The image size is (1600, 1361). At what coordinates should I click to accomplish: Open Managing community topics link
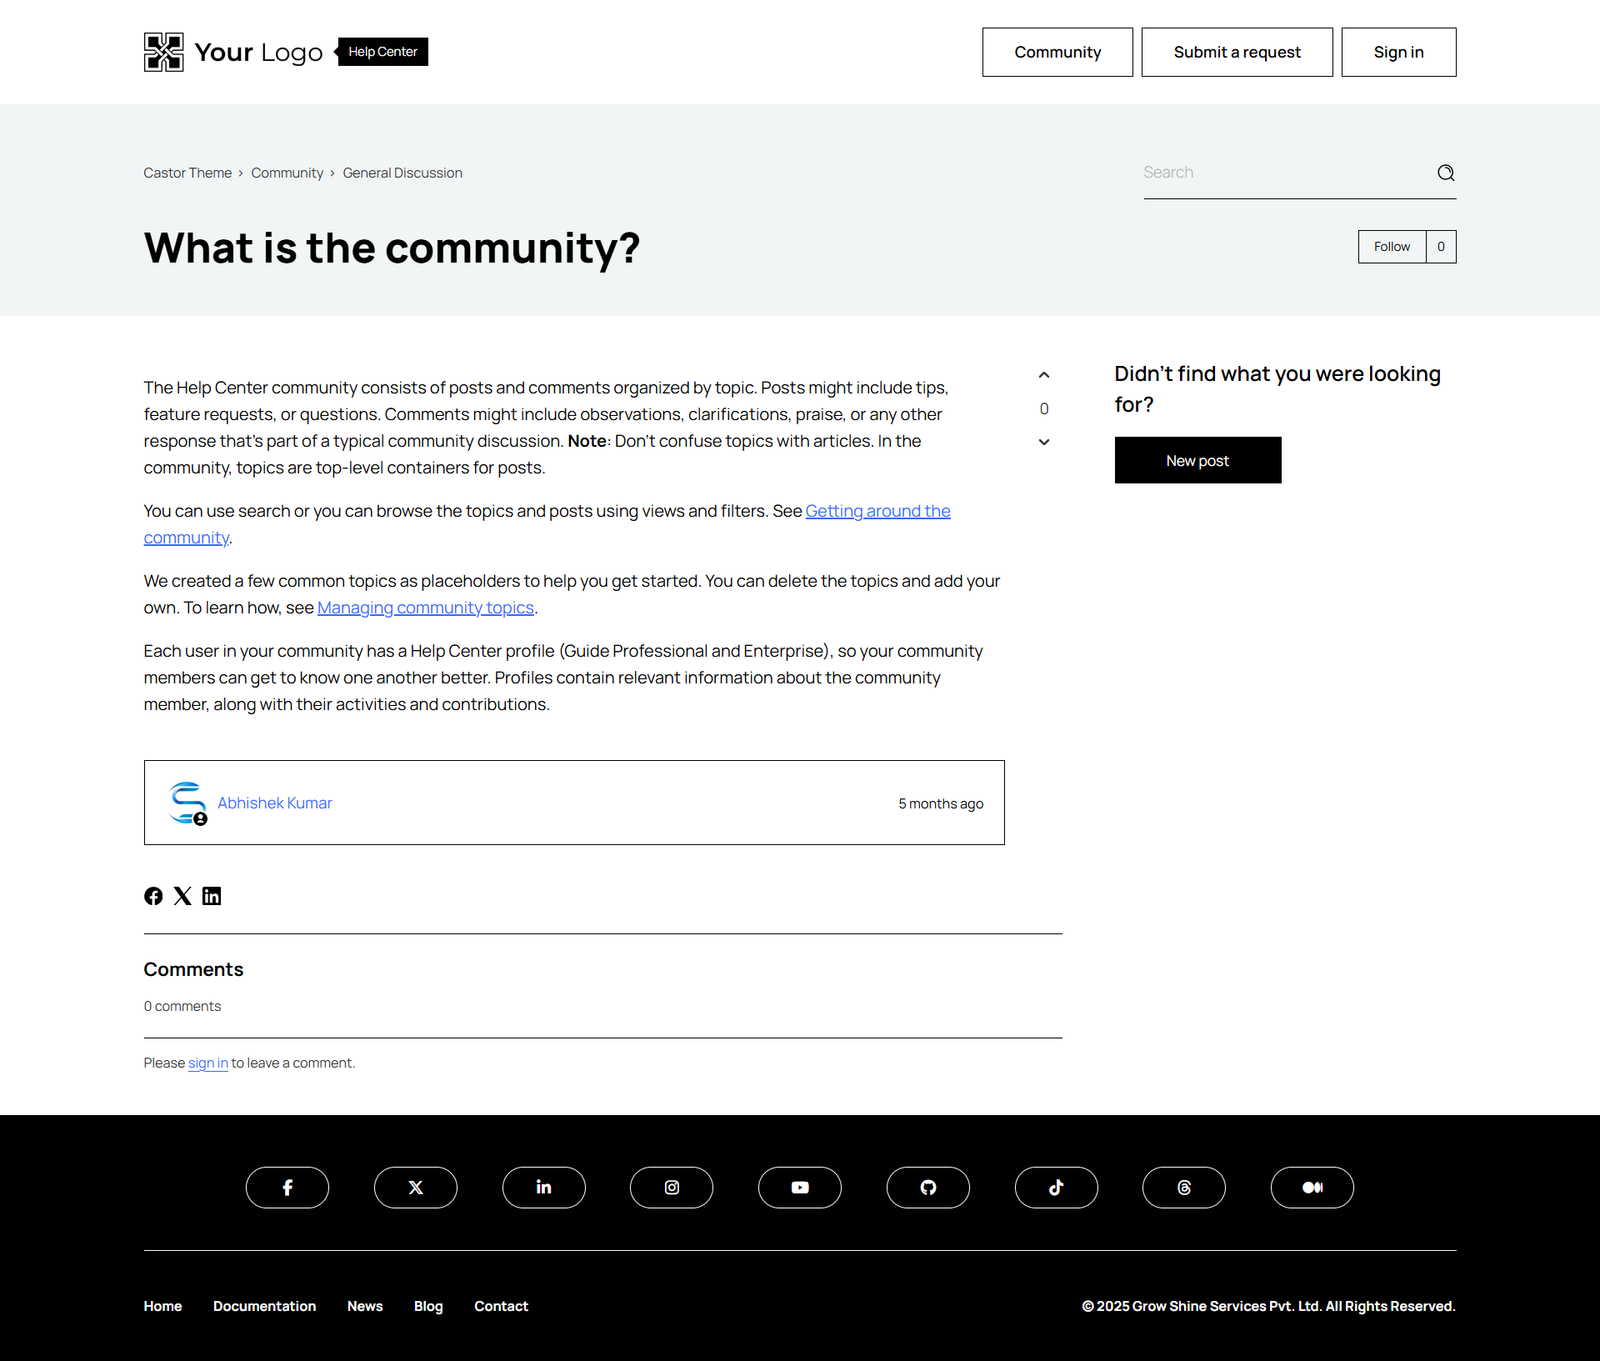(426, 608)
